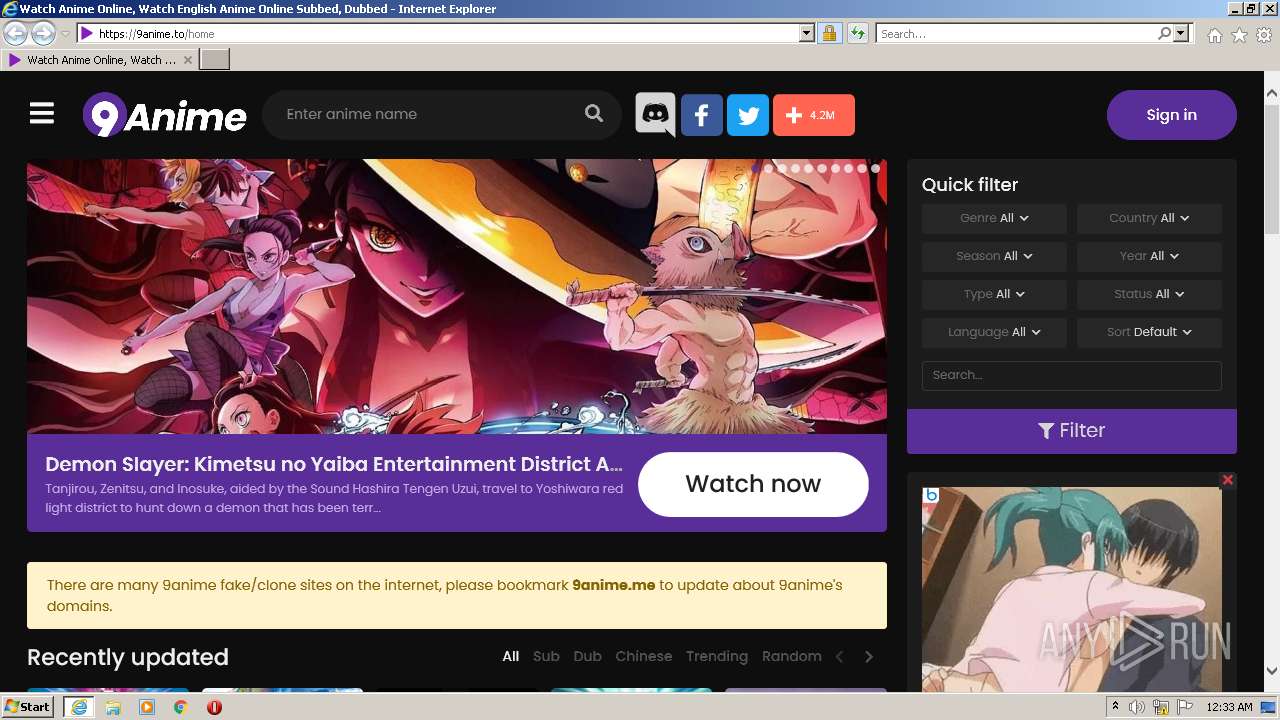Open the browser Home icon

tap(1214, 35)
